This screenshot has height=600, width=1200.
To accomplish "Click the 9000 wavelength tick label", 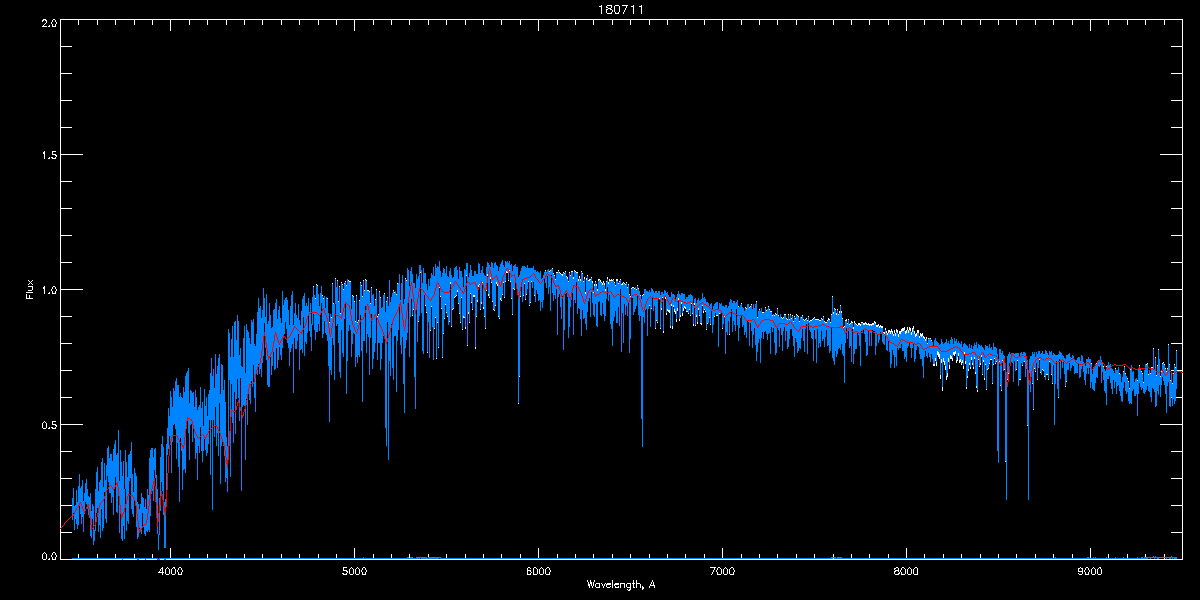I will click(x=1090, y=572).
